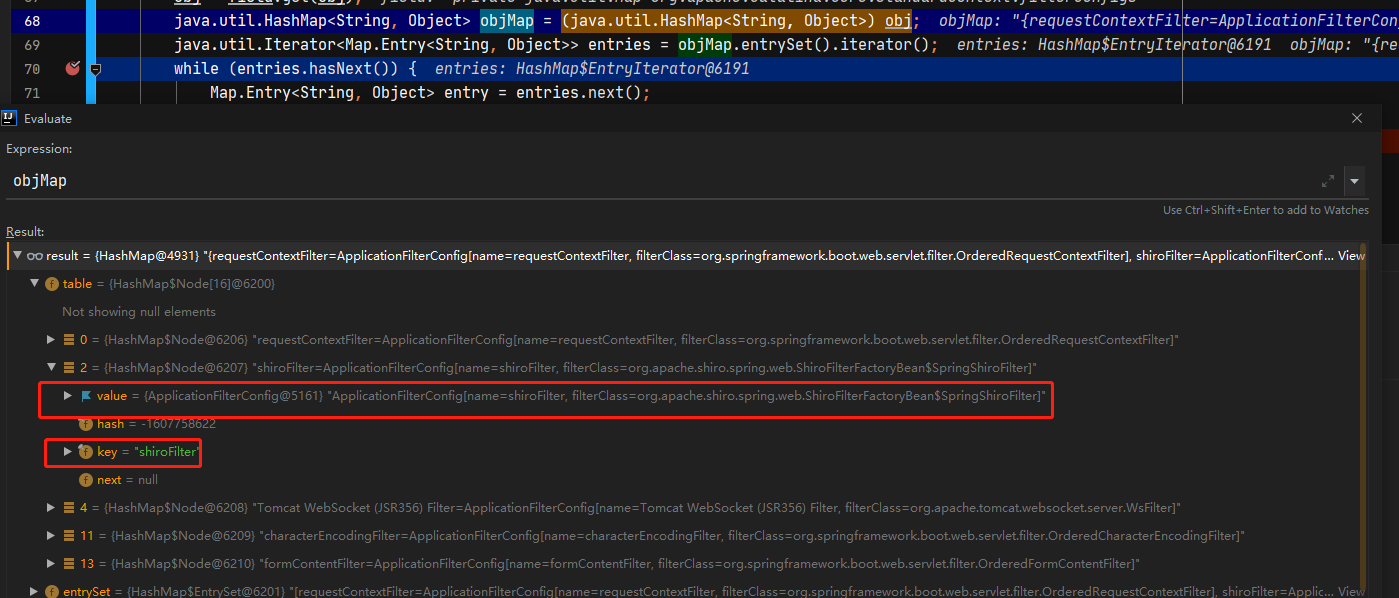Click the fold marker beside line 70
The width and height of the screenshot is (1399, 598).
[96, 69]
